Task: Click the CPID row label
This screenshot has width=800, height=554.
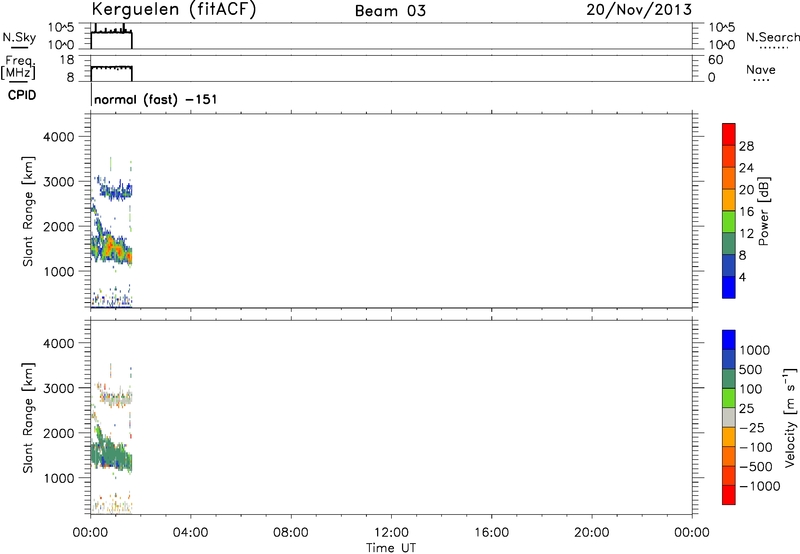Action: [22, 95]
